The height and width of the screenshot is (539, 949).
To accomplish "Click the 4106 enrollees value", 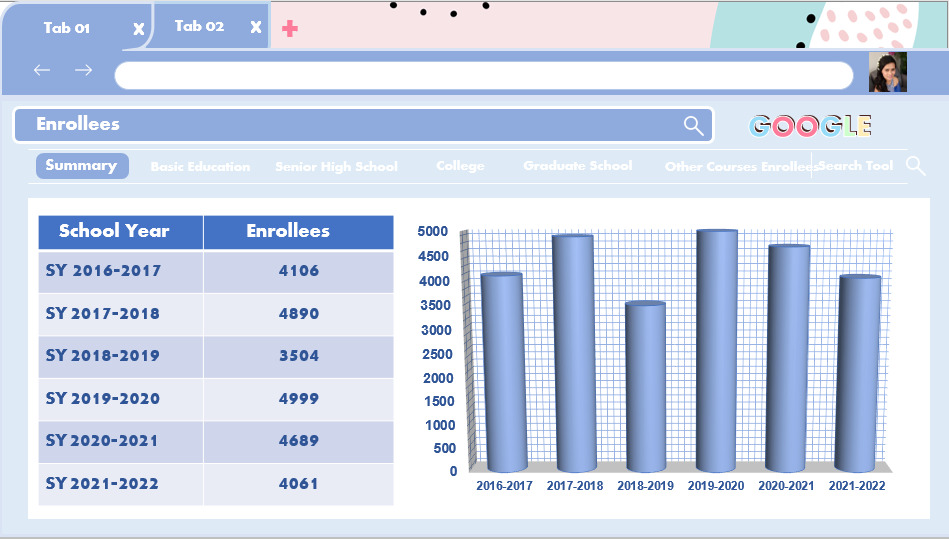I will (298, 271).
